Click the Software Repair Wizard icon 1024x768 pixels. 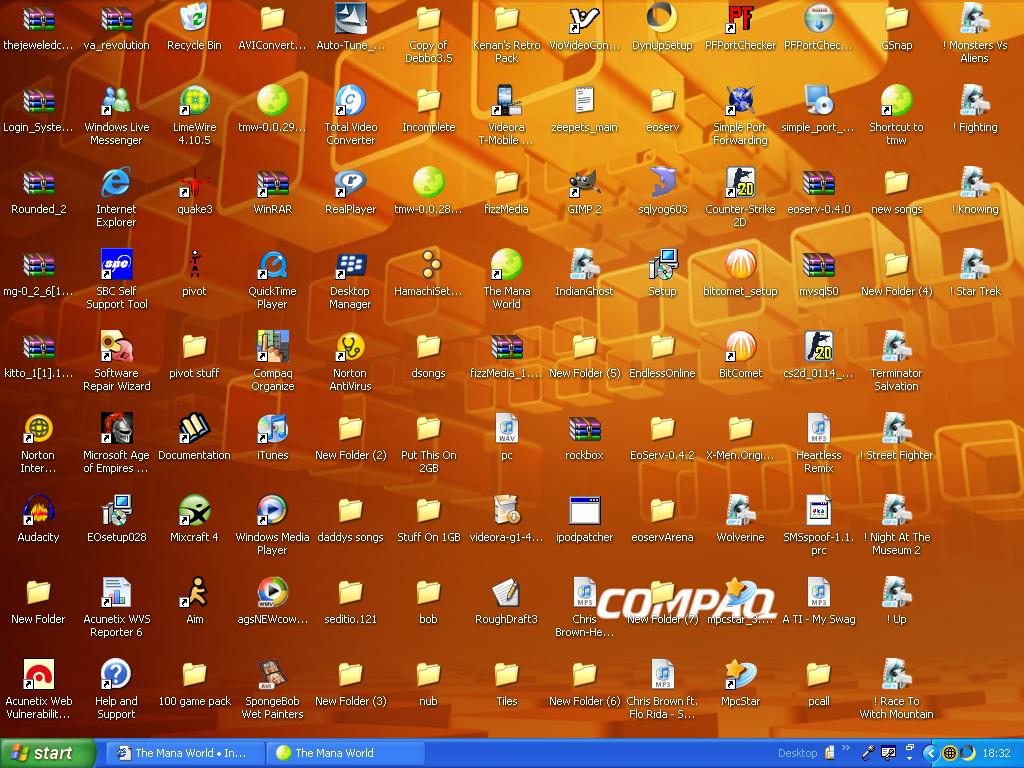click(x=116, y=346)
